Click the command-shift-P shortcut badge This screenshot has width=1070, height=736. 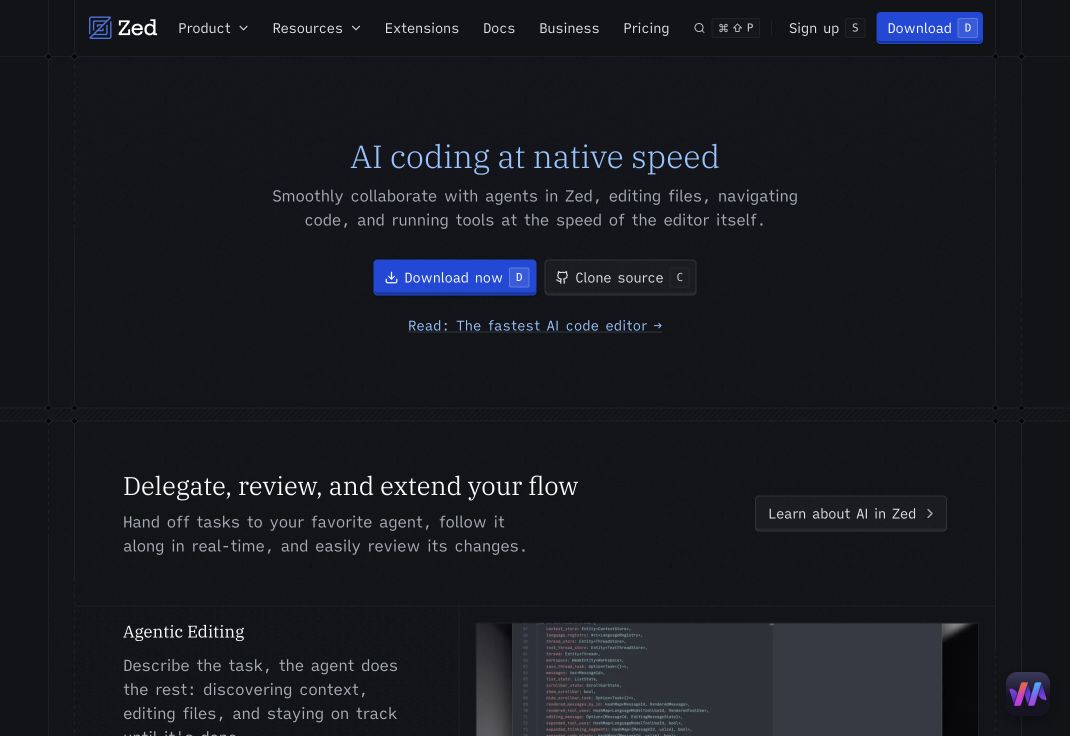[x=736, y=28]
